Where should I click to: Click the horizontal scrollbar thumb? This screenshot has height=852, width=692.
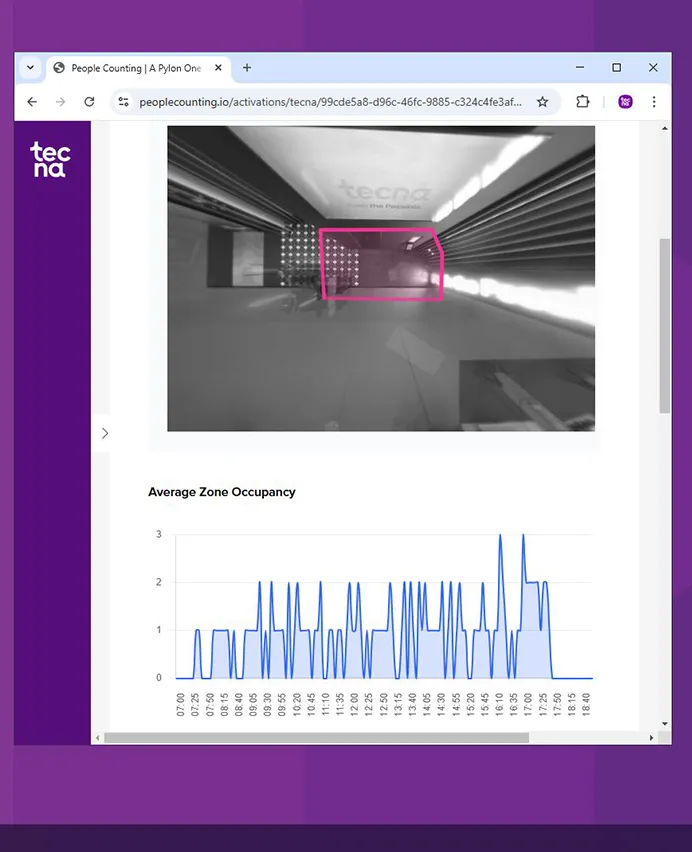[x=317, y=738]
